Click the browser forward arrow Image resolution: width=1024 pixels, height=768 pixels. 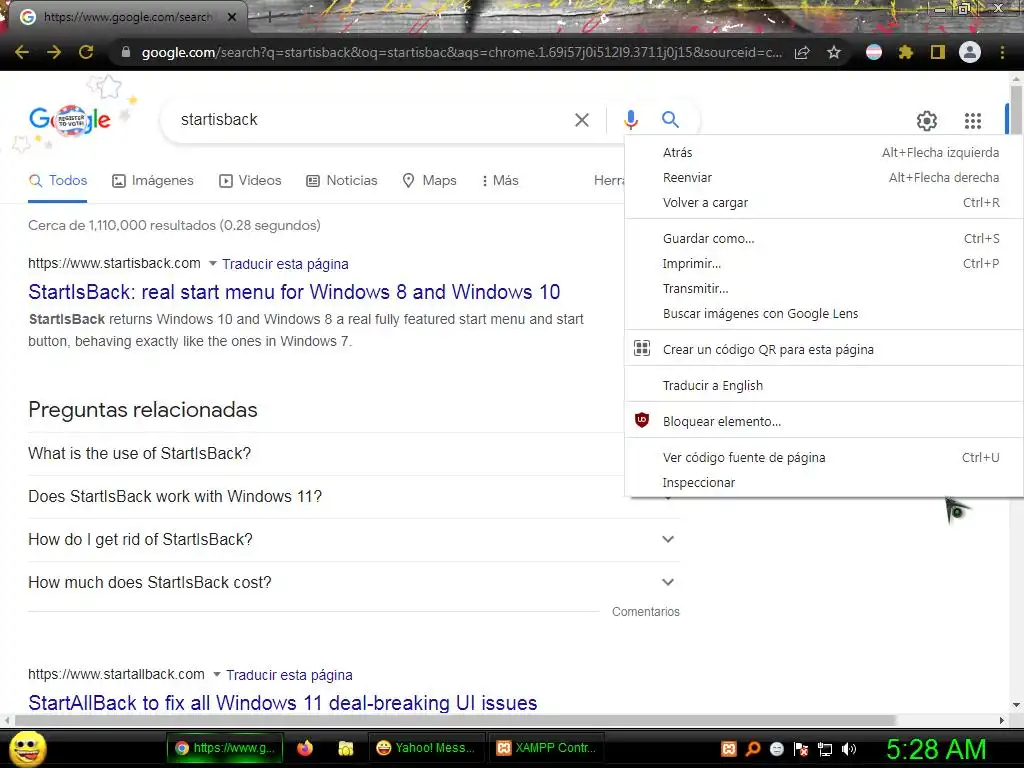(x=54, y=52)
